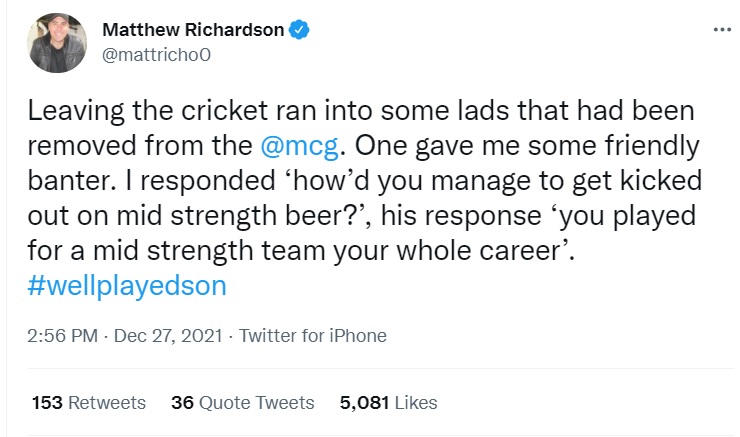
Task: Click the blue verified badge
Action: [298, 30]
